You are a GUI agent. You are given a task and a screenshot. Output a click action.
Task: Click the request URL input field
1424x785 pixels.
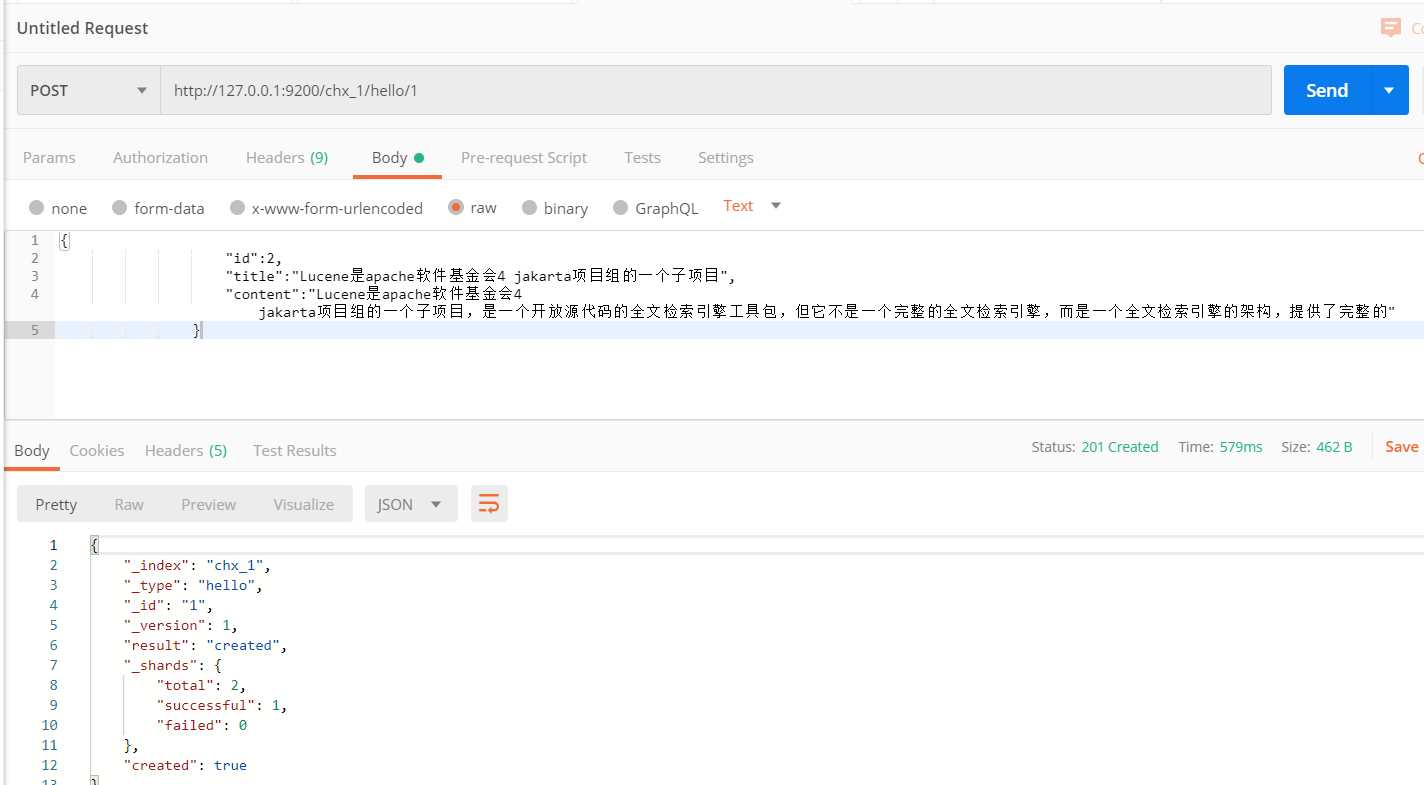click(716, 90)
